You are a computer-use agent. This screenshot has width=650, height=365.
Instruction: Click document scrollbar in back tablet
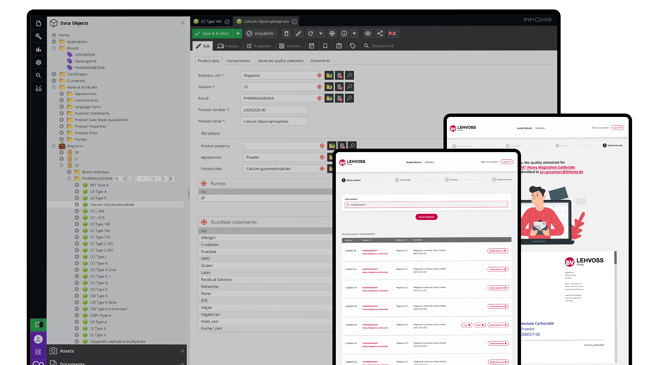click(x=616, y=257)
